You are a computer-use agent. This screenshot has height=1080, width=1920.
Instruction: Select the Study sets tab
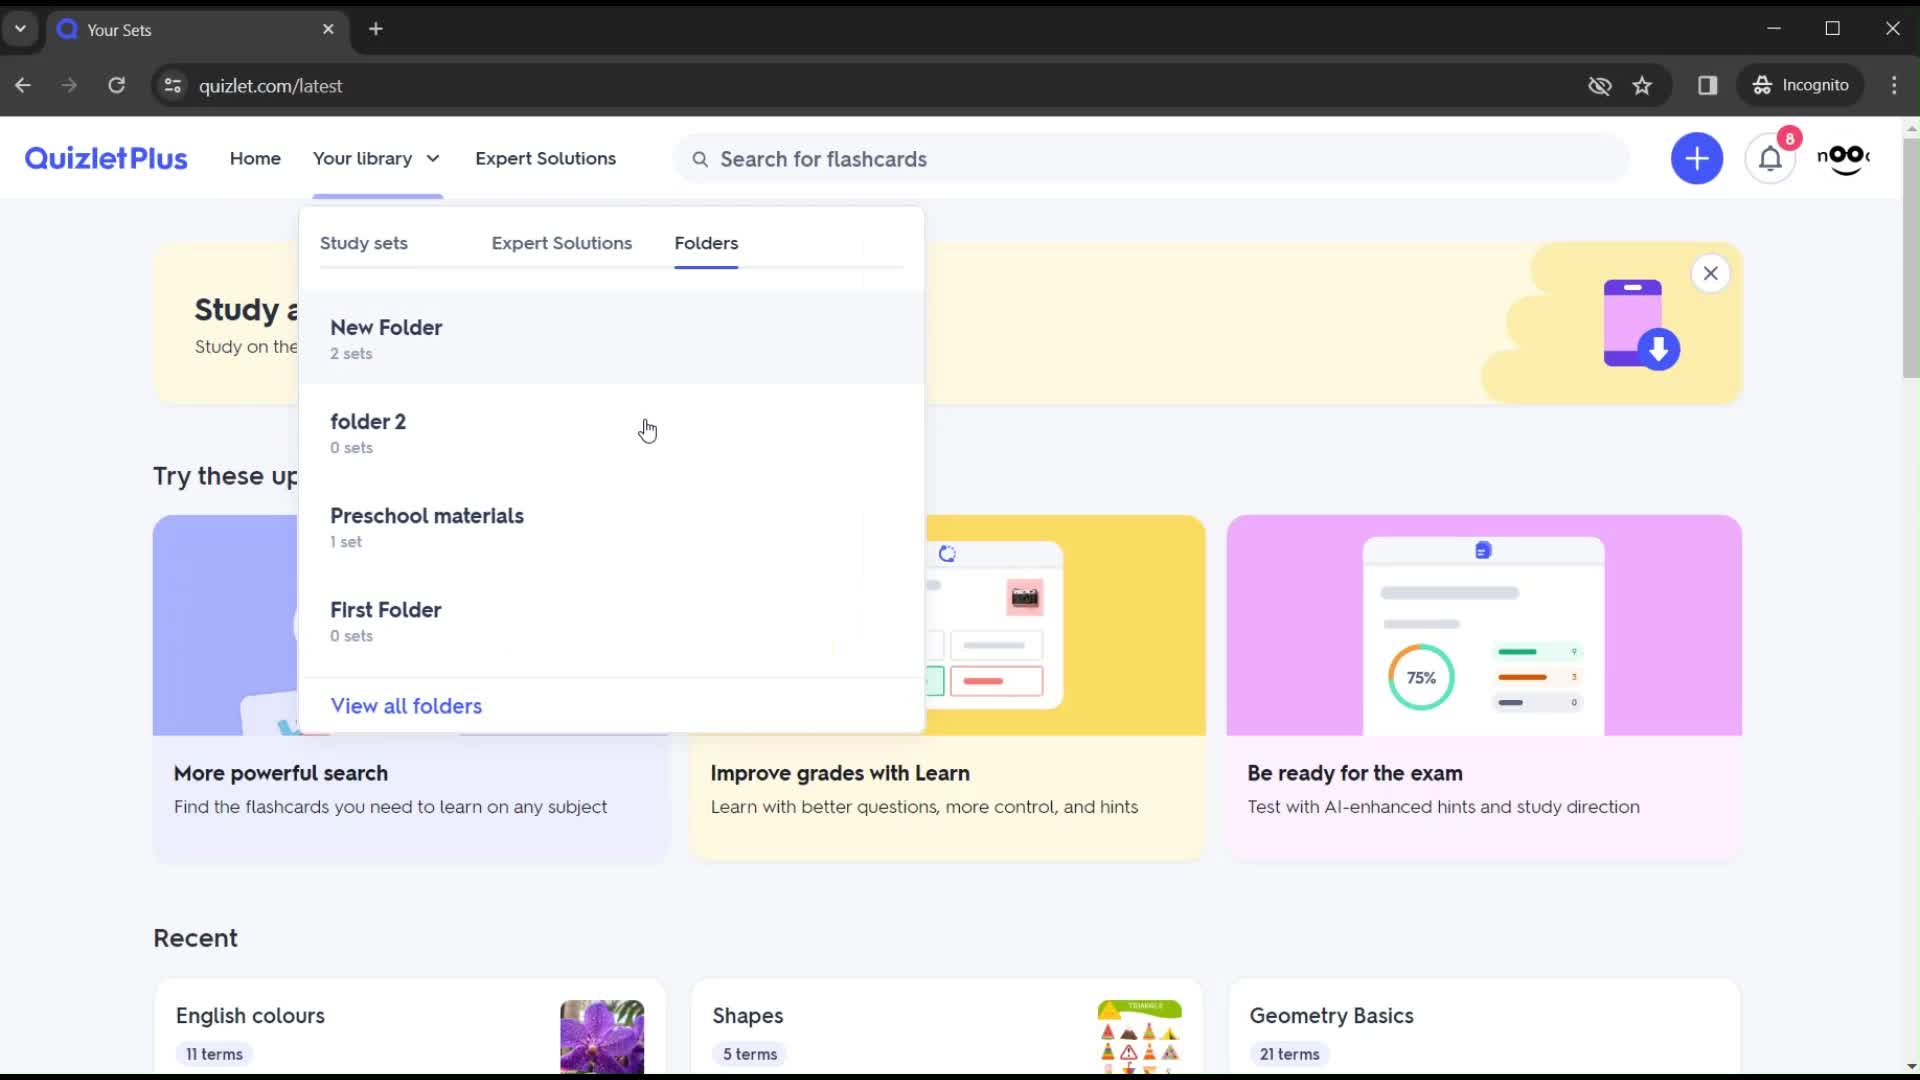[x=363, y=243]
